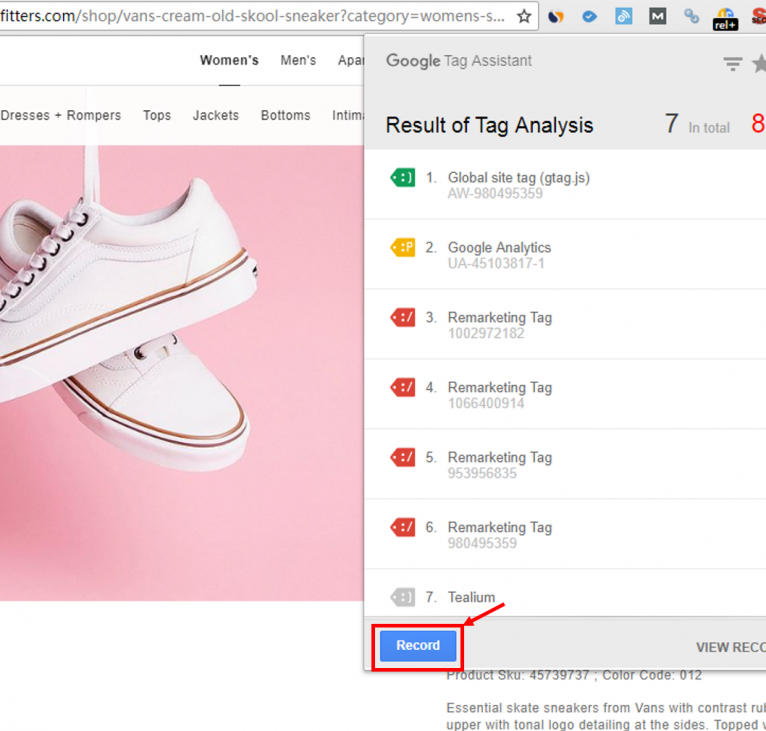Click the white sneaker product image
The height and width of the screenshot is (731, 766).
click(x=150, y=330)
